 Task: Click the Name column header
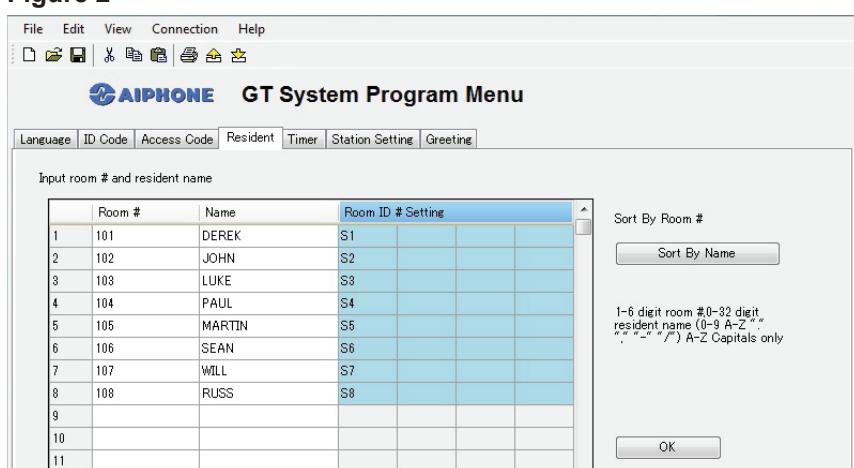tap(269, 212)
